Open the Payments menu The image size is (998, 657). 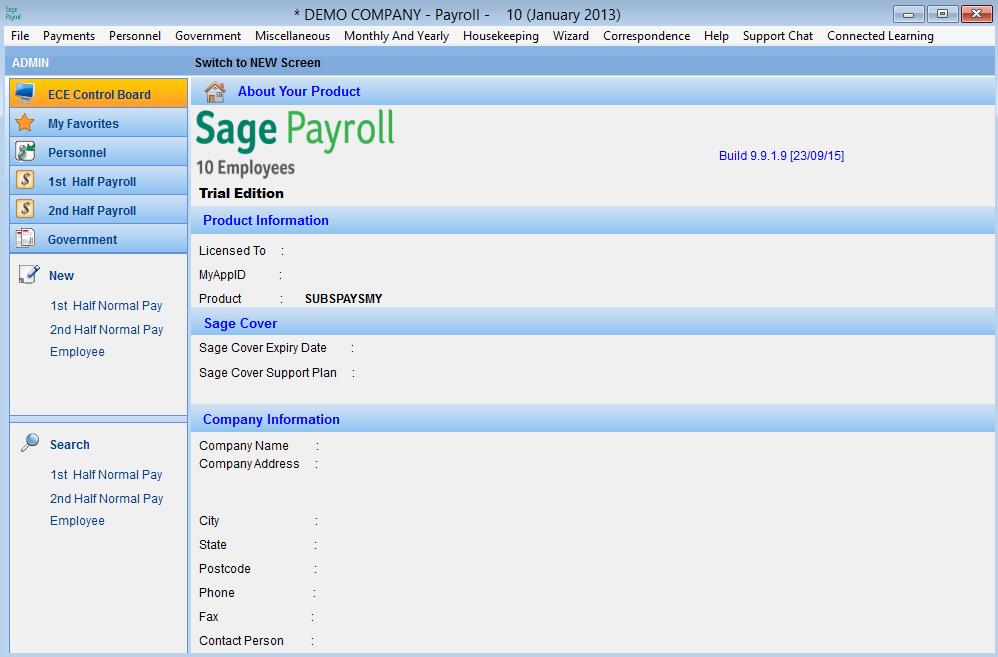coord(69,36)
